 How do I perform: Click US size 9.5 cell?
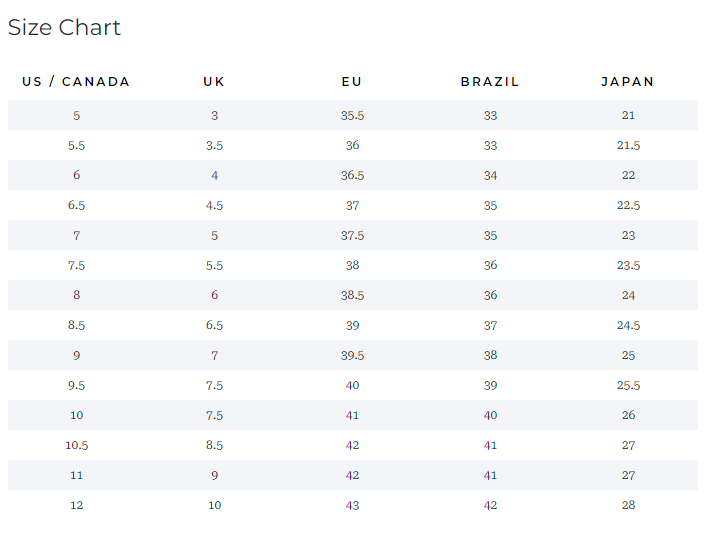tap(76, 385)
